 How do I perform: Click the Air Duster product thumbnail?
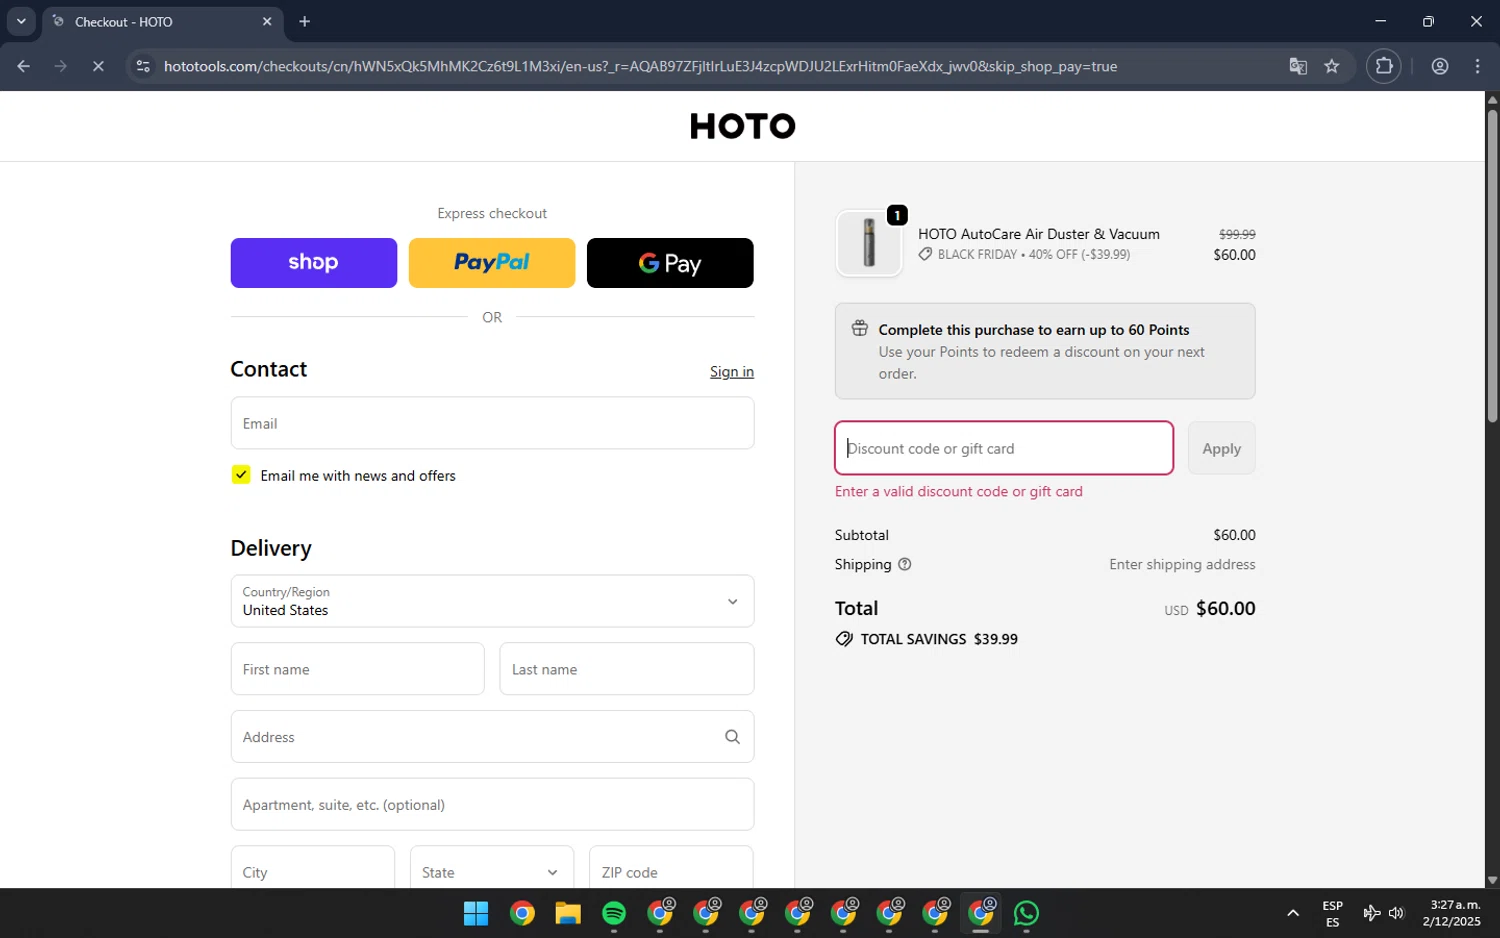[x=869, y=243]
